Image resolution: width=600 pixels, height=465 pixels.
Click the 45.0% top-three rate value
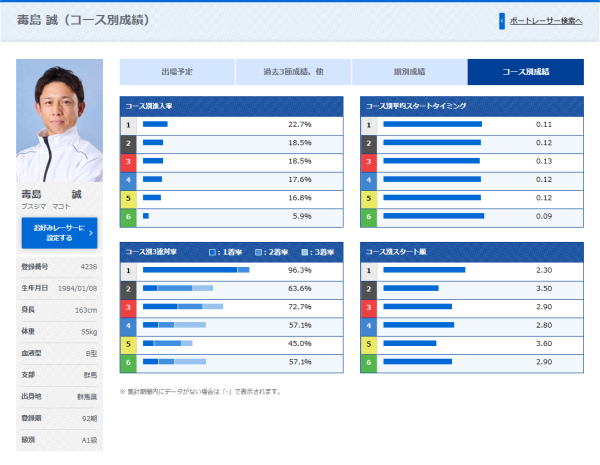(x=300, y=344)
